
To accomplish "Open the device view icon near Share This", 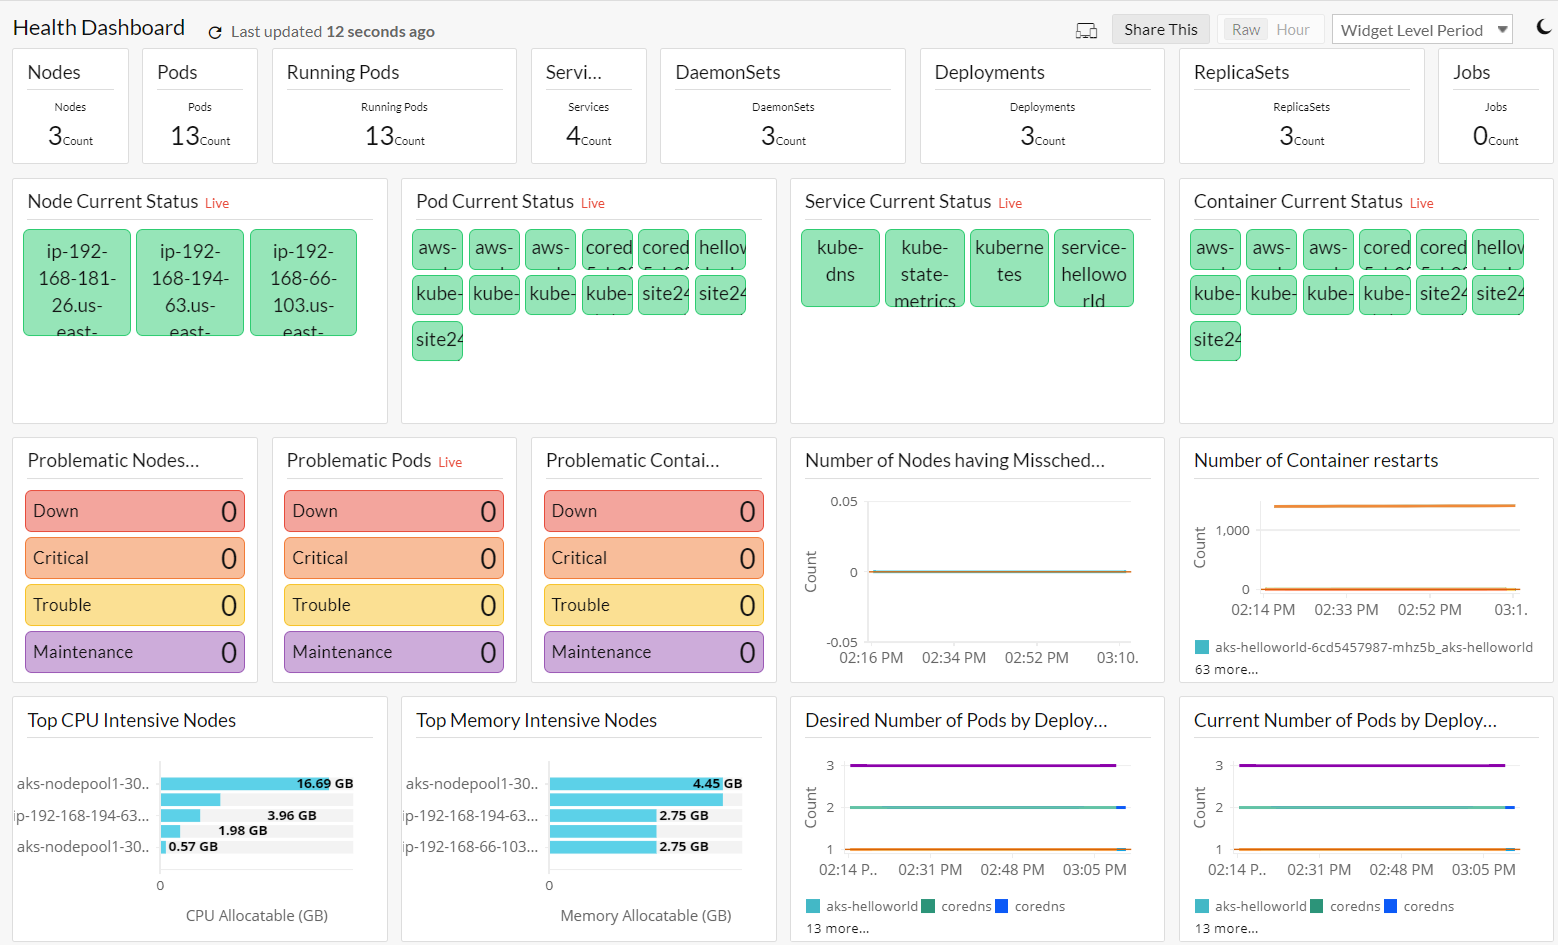I will [1086, 31].
